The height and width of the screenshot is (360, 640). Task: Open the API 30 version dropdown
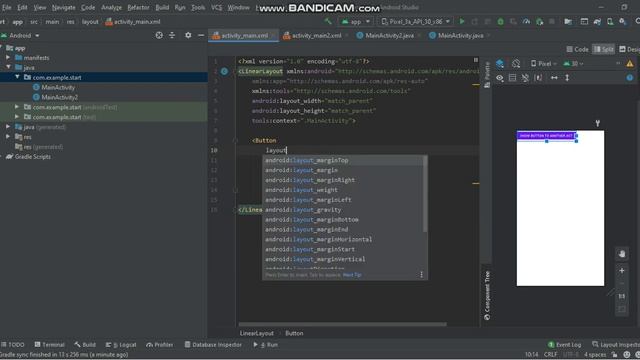(x=573, y=64)
